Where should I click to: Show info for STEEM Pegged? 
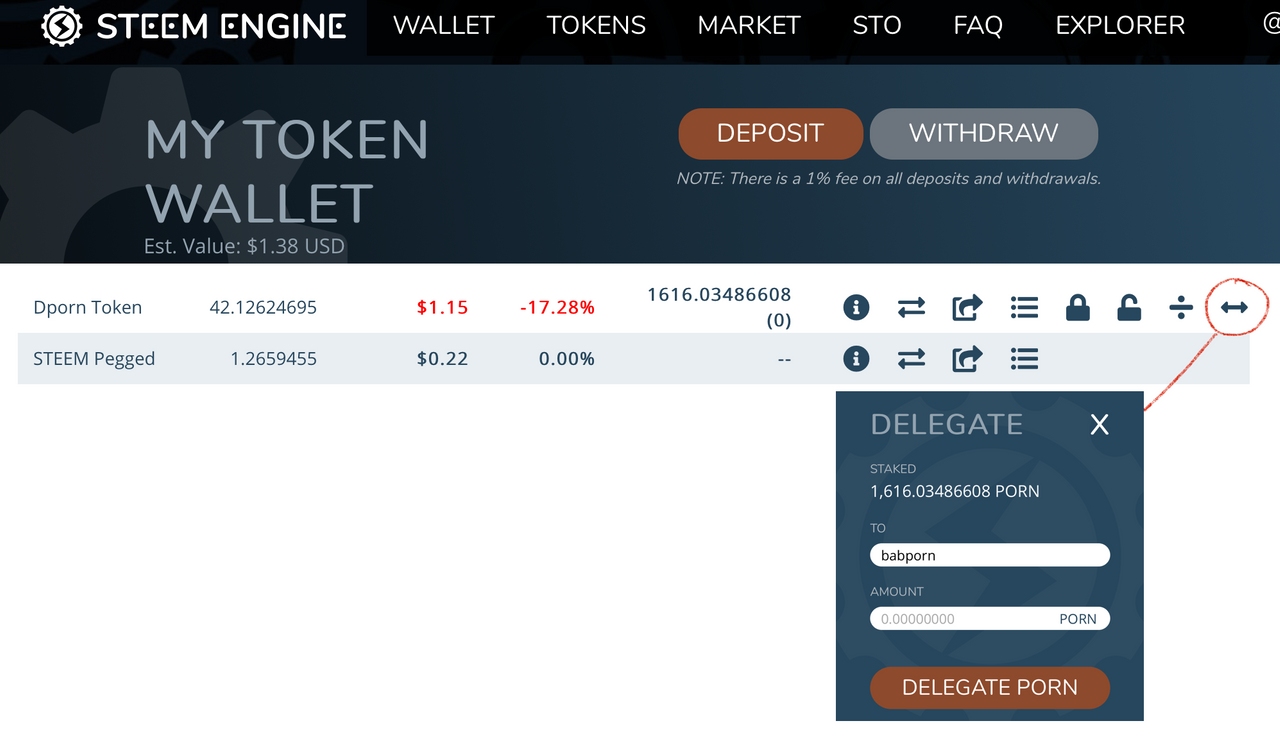tap(856, 358)
